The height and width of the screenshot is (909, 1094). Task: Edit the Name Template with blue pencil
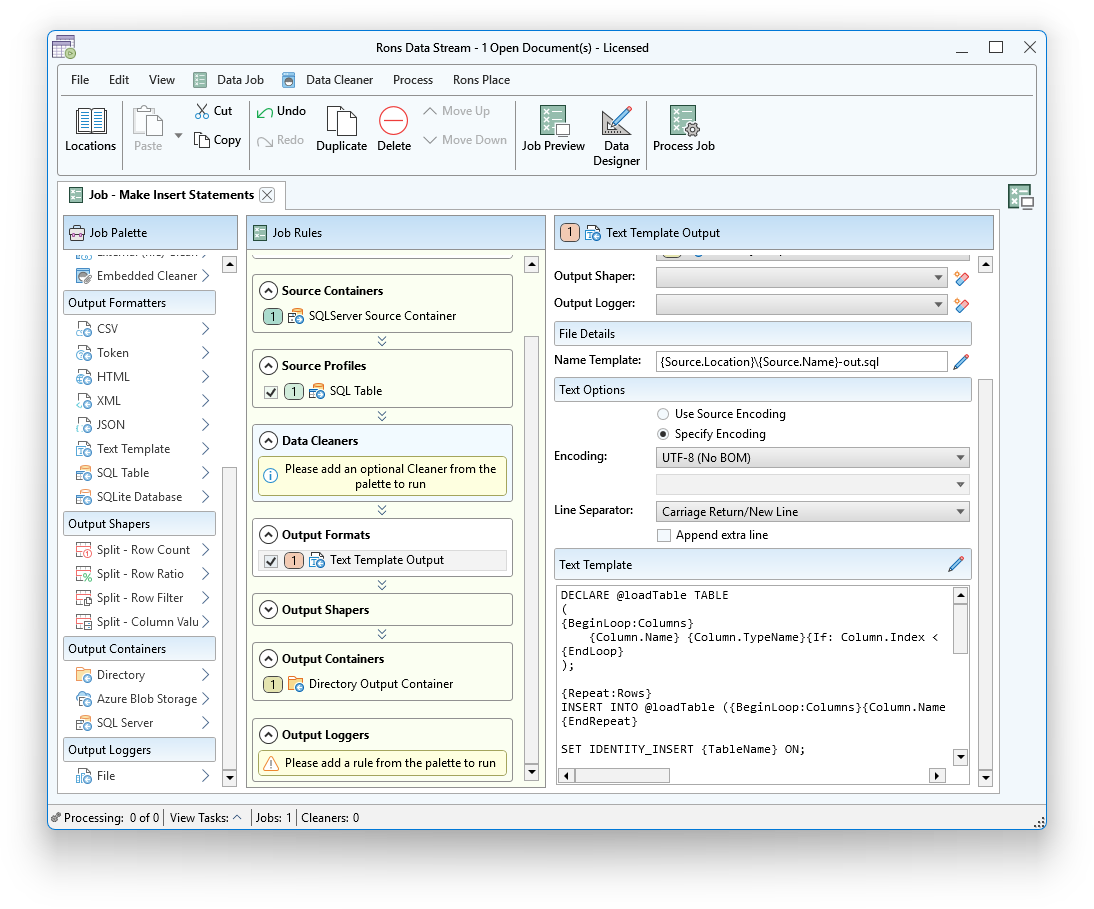point(961,361)
